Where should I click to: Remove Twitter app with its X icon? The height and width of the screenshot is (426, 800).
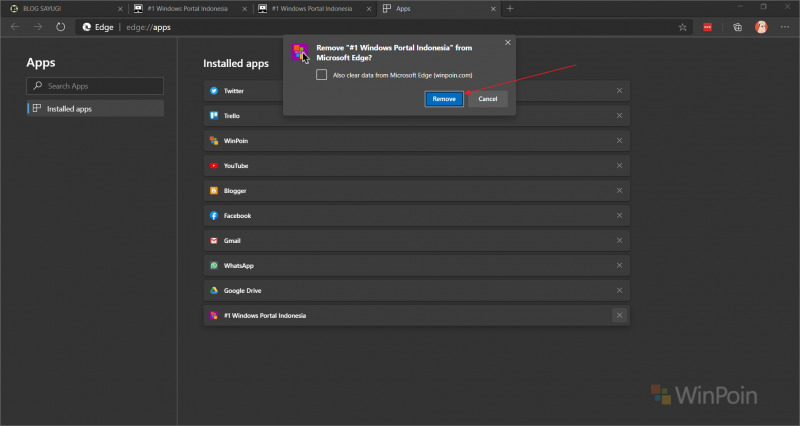point(619,91)
